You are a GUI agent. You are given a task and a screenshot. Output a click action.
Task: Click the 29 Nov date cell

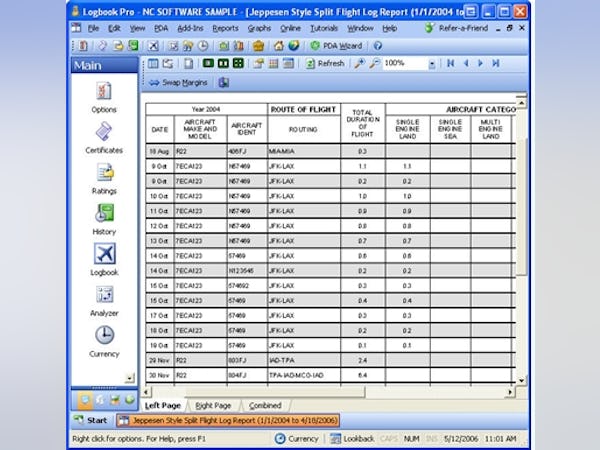160,360
